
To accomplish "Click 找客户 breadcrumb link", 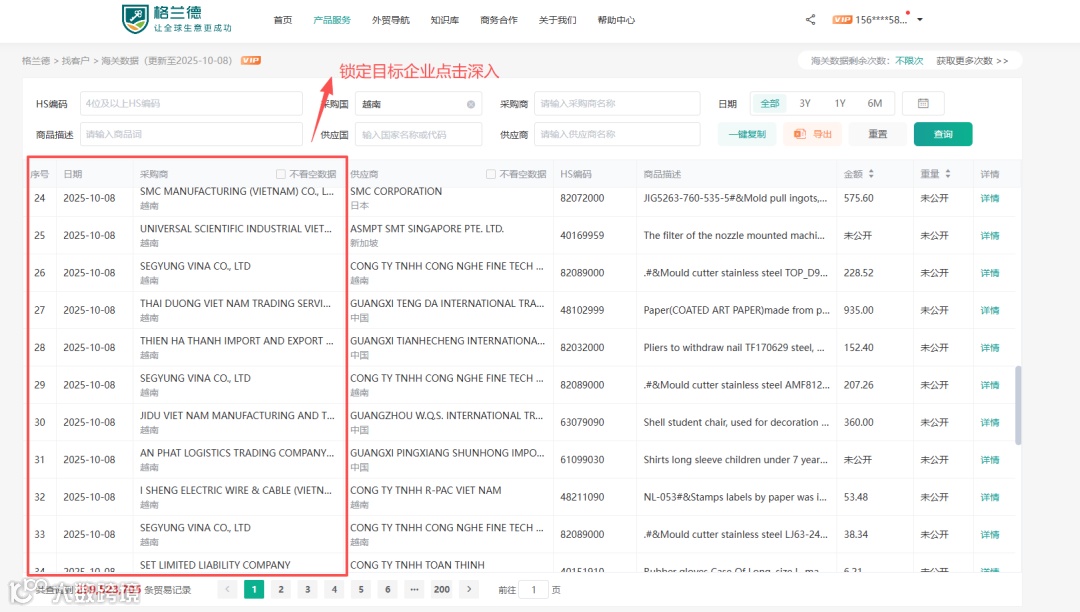I will [x=76, y=61].
